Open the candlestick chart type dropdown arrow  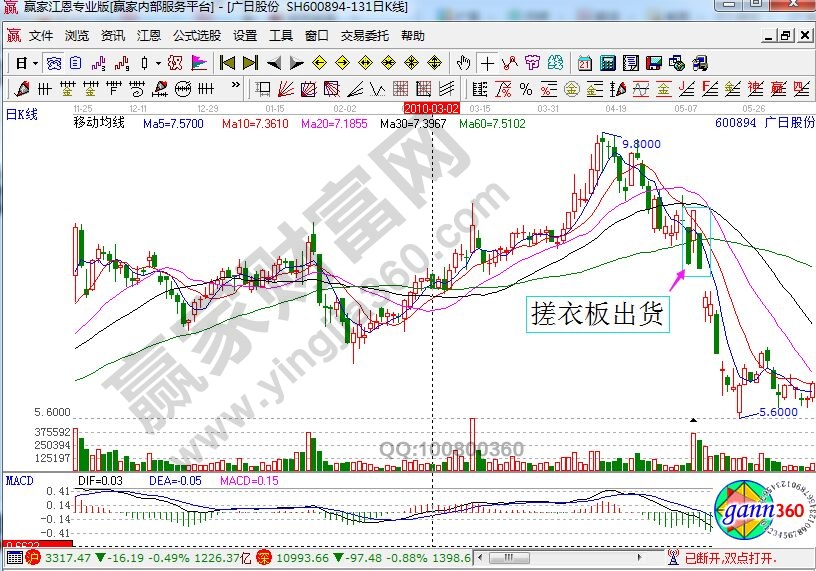pyautogui.click(x=158, y=62)
